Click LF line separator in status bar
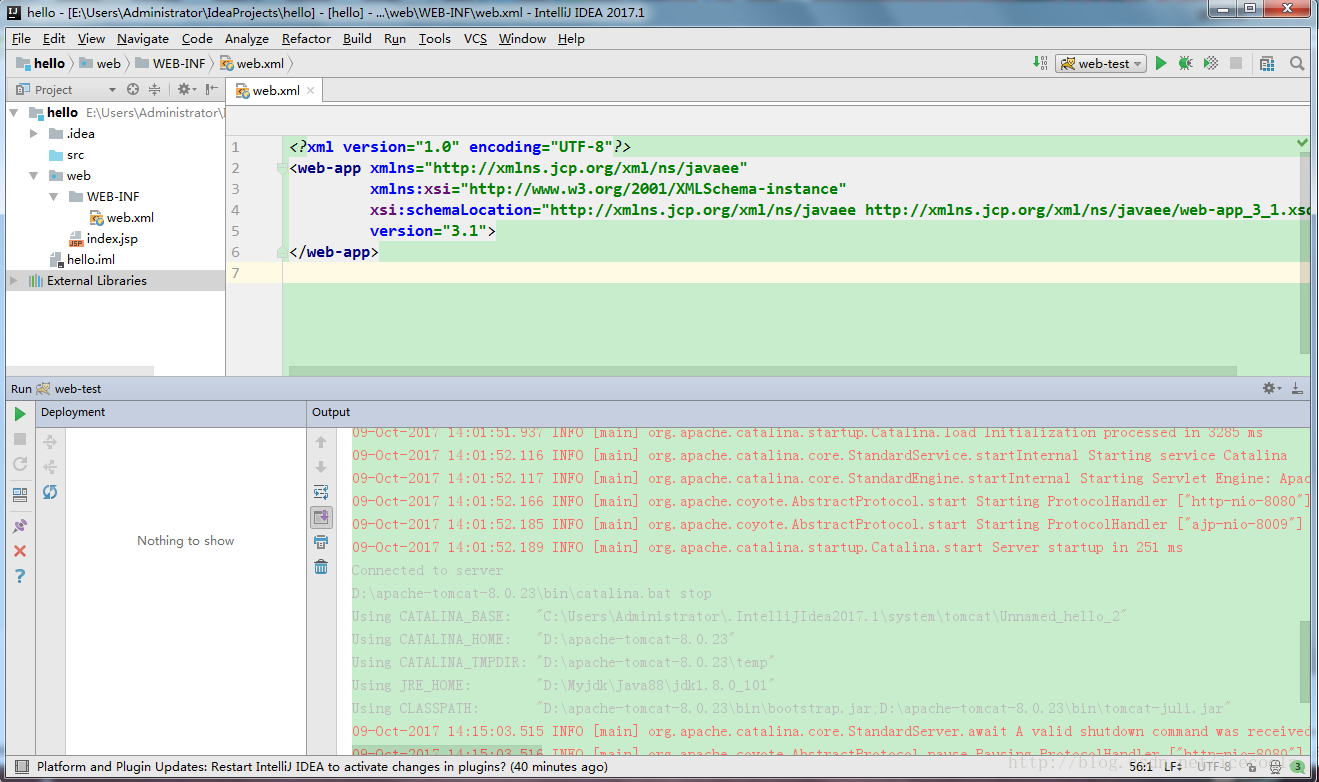Screen dimensions: 1319x782 click(1173, 767)
